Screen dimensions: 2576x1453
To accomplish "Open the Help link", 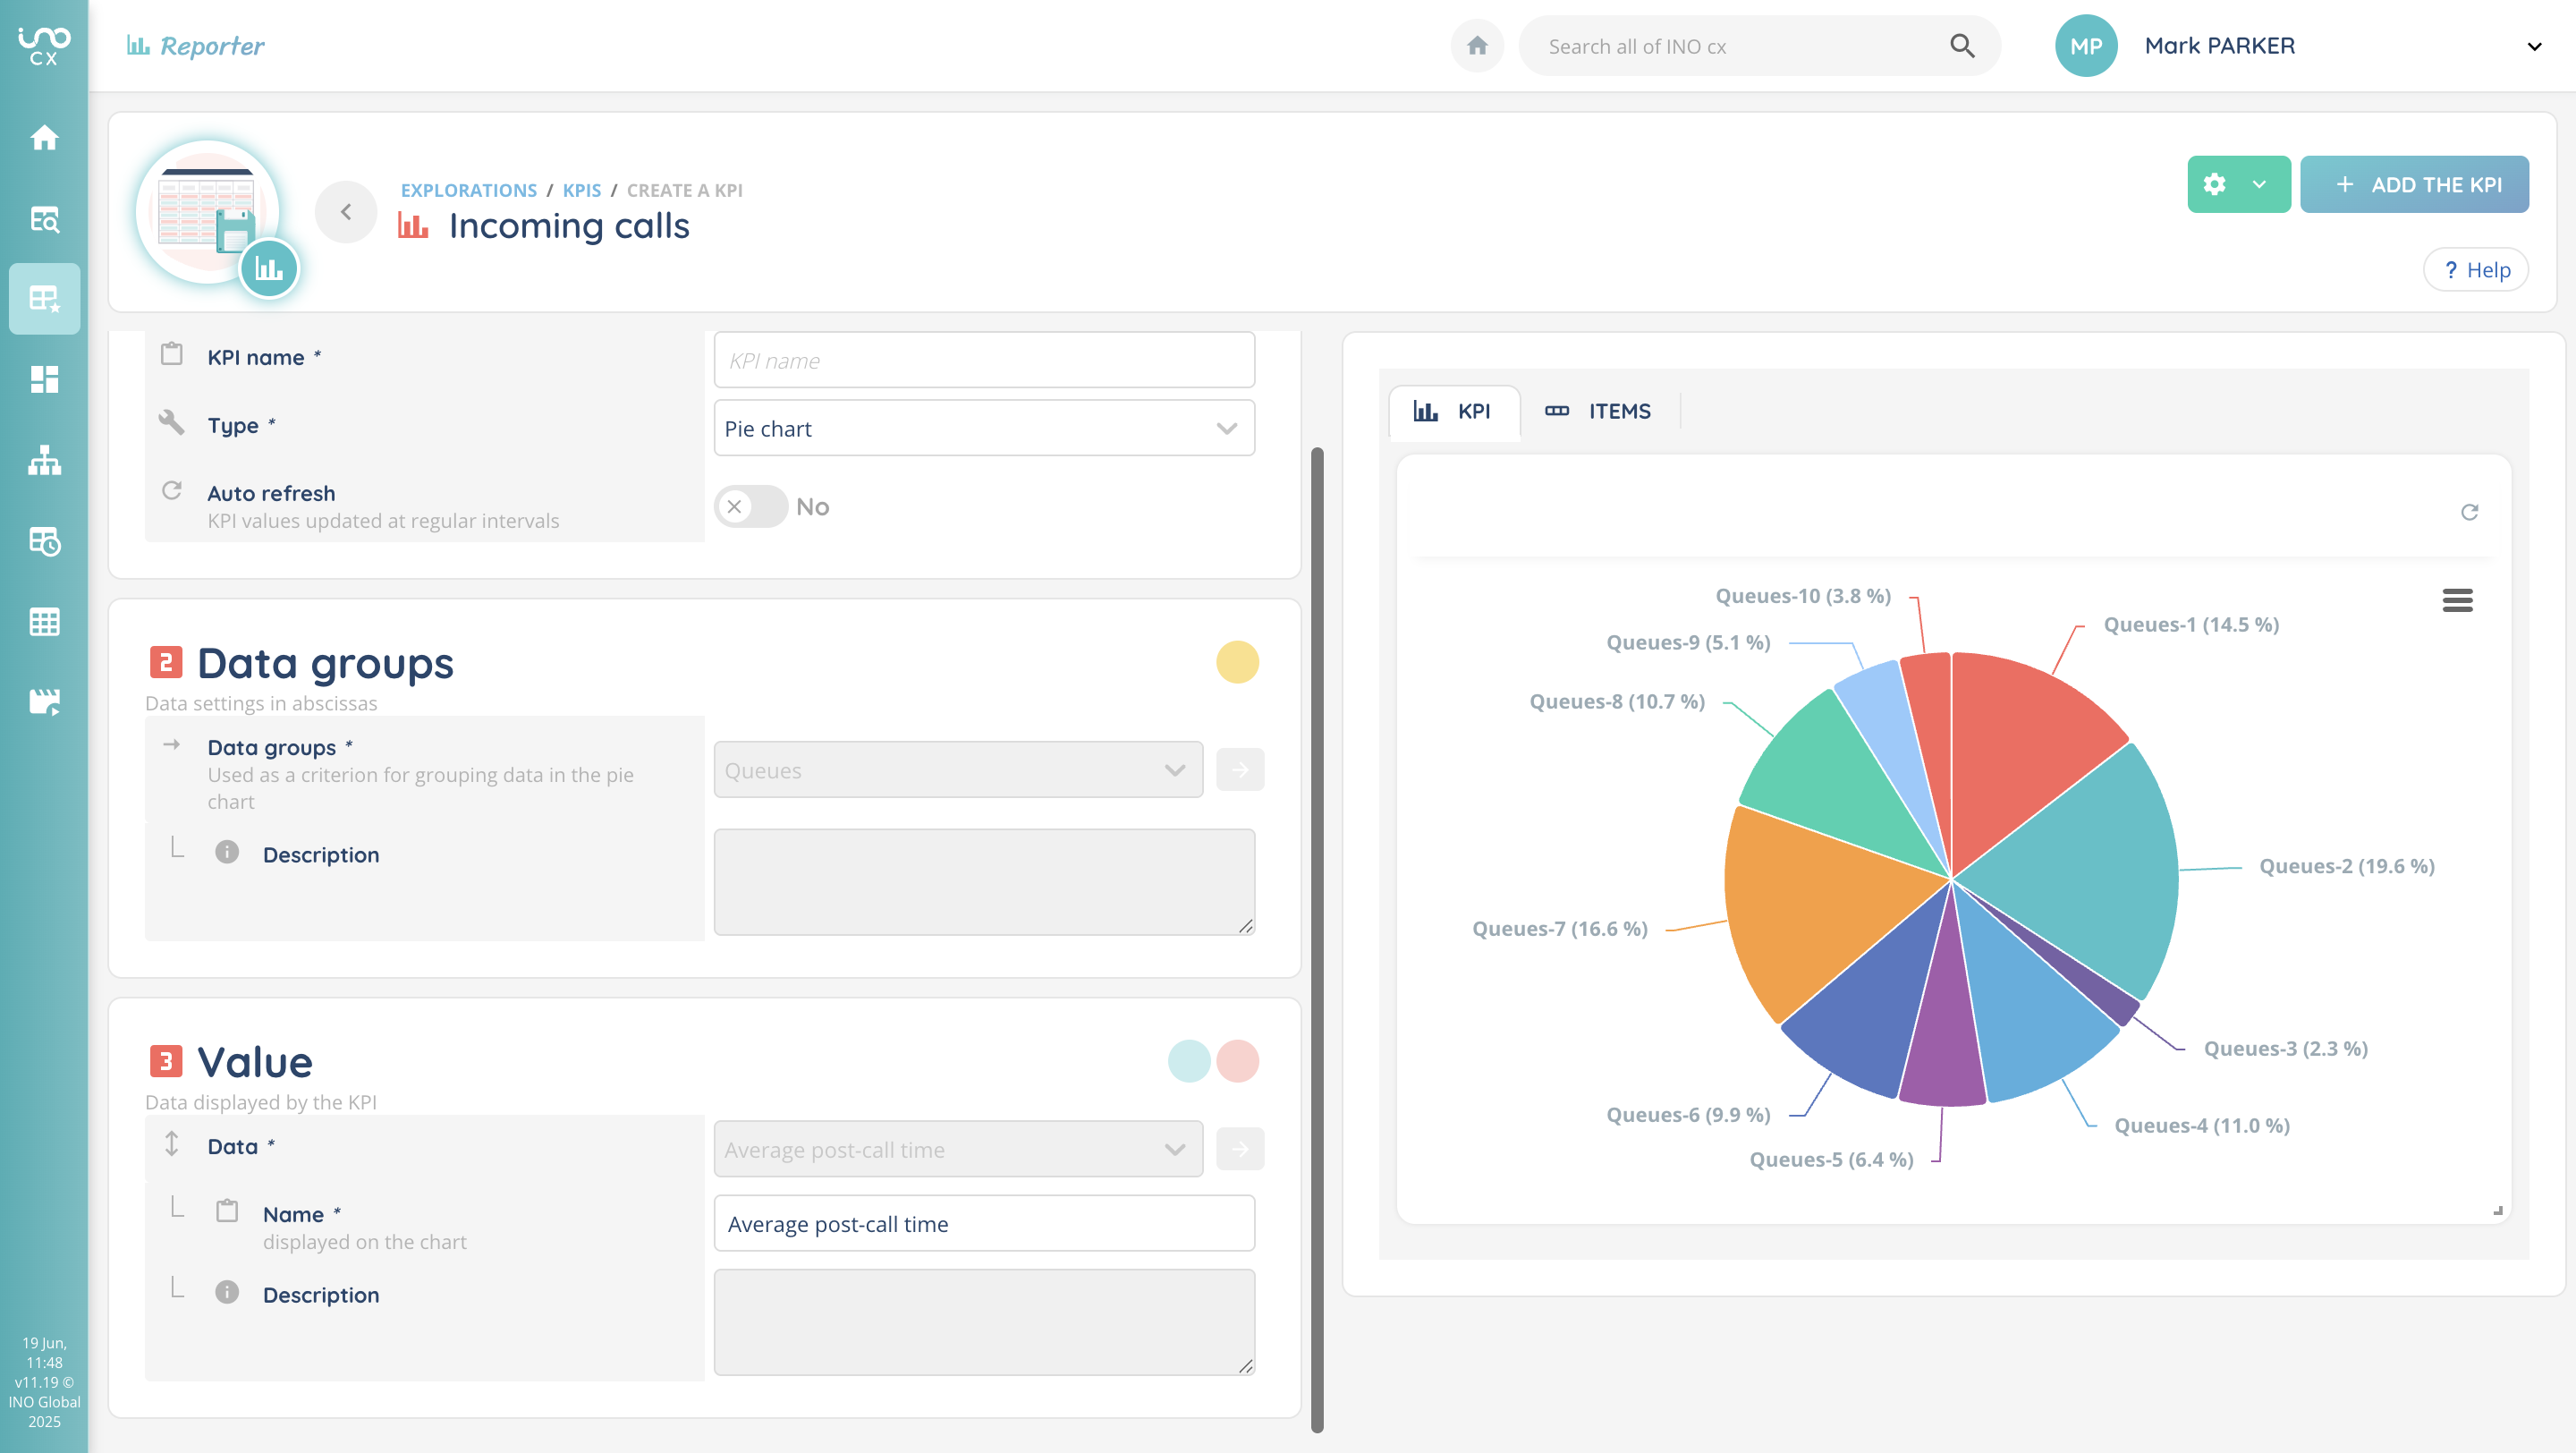I will (x=2475, y=270).
